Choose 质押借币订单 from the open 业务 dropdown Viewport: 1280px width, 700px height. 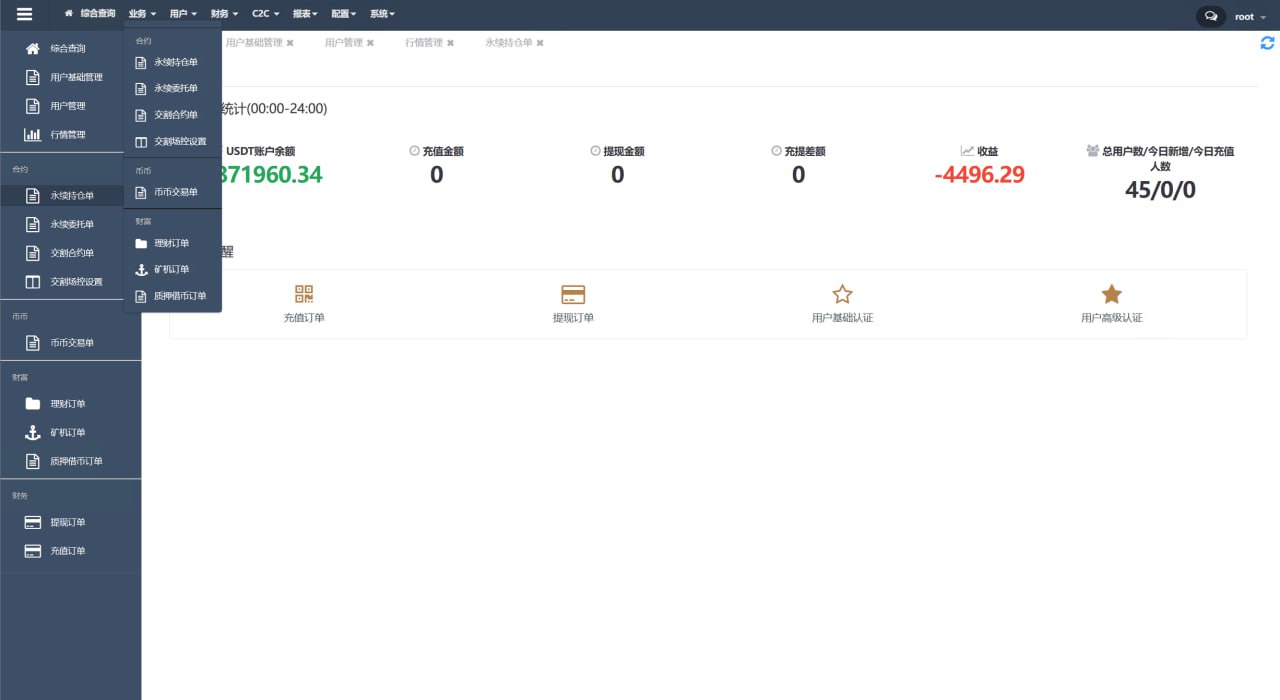(179, 296)
